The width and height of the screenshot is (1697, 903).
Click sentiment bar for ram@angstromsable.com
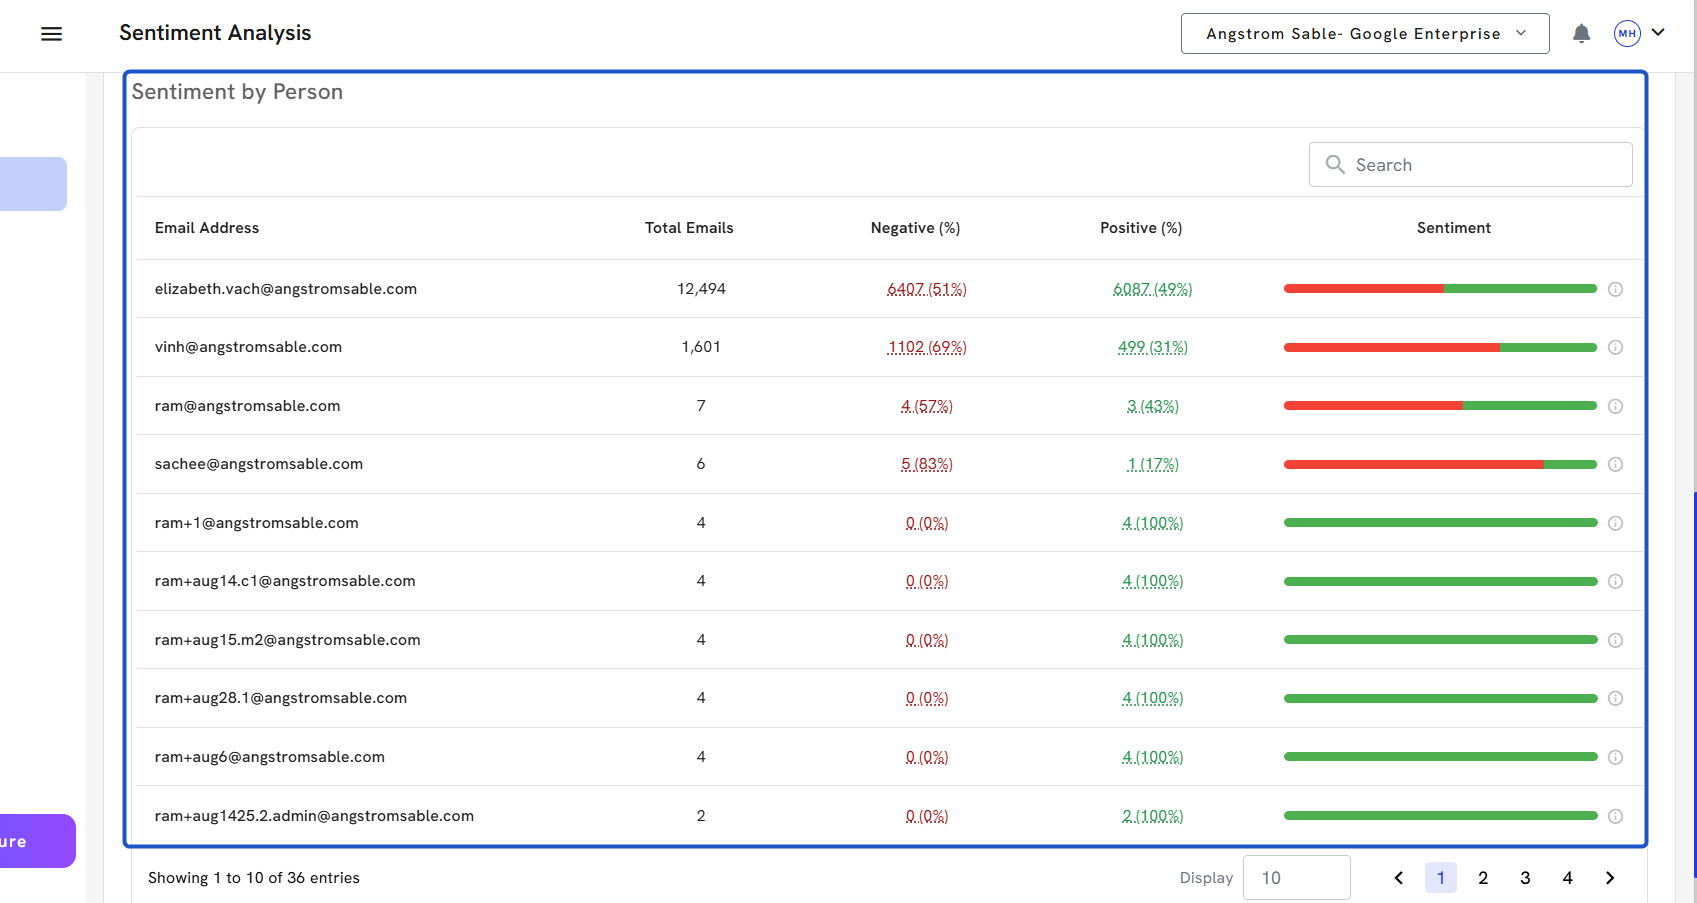[x=1440, y=406]
